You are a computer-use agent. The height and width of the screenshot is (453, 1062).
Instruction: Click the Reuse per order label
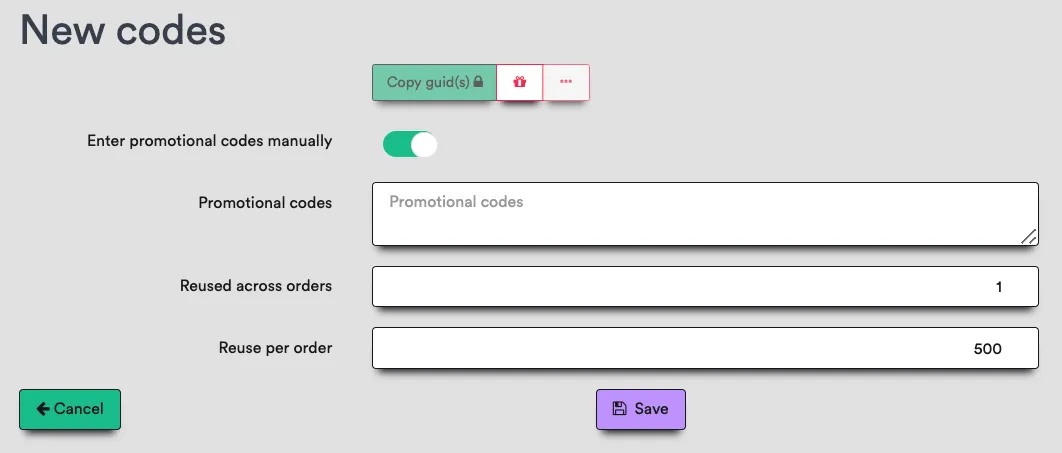click(276, 348)
